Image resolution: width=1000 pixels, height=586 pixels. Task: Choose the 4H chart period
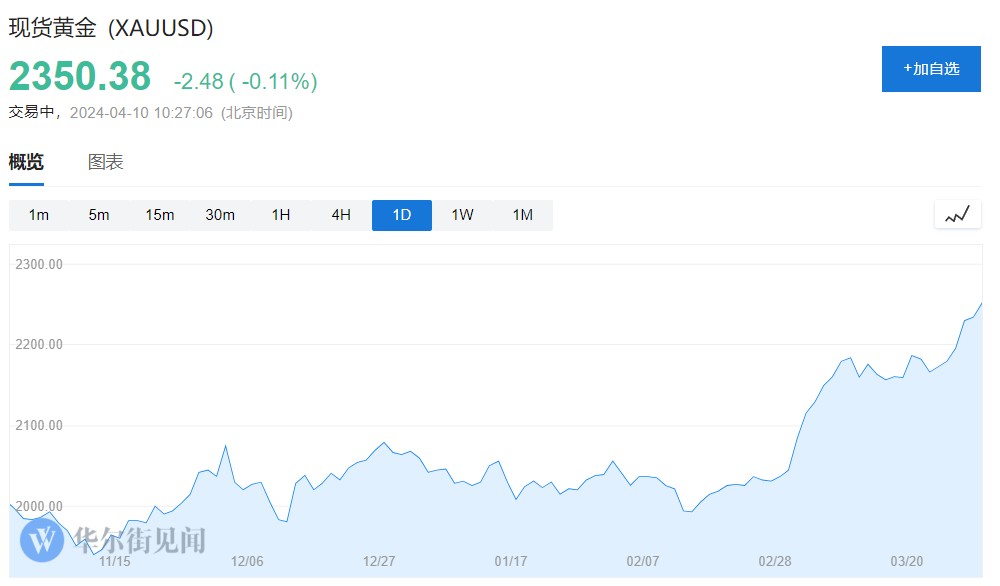click(x=341, y=215)
